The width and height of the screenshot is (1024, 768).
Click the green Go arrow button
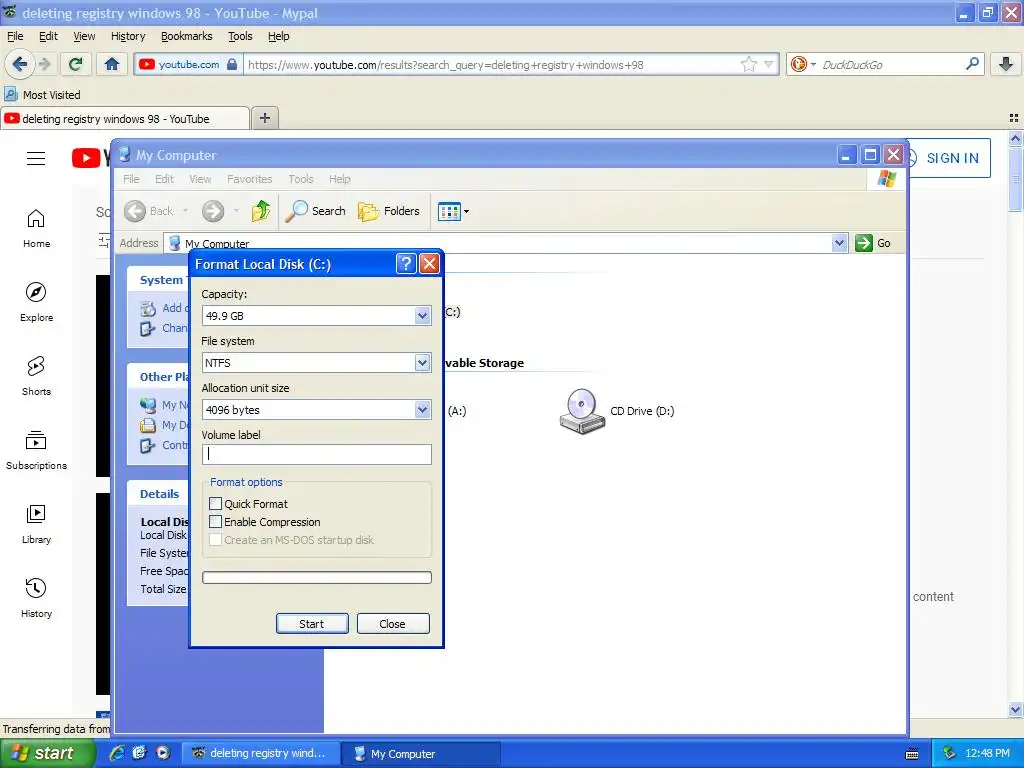864,243
